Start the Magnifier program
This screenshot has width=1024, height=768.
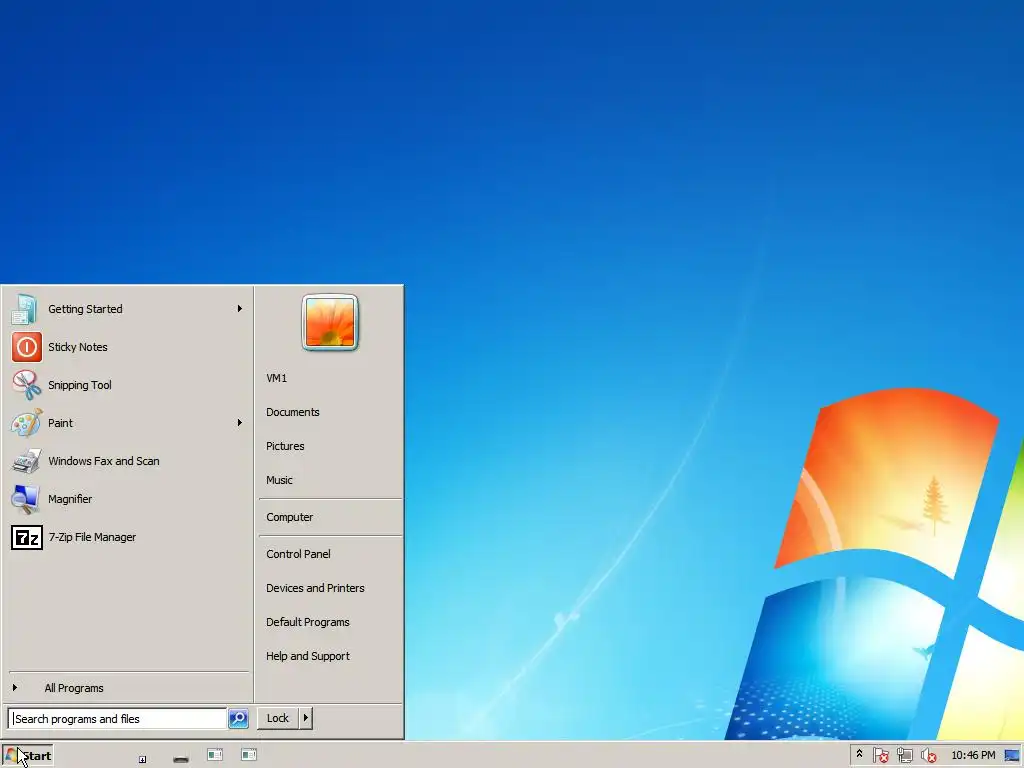tap(127, 499)
